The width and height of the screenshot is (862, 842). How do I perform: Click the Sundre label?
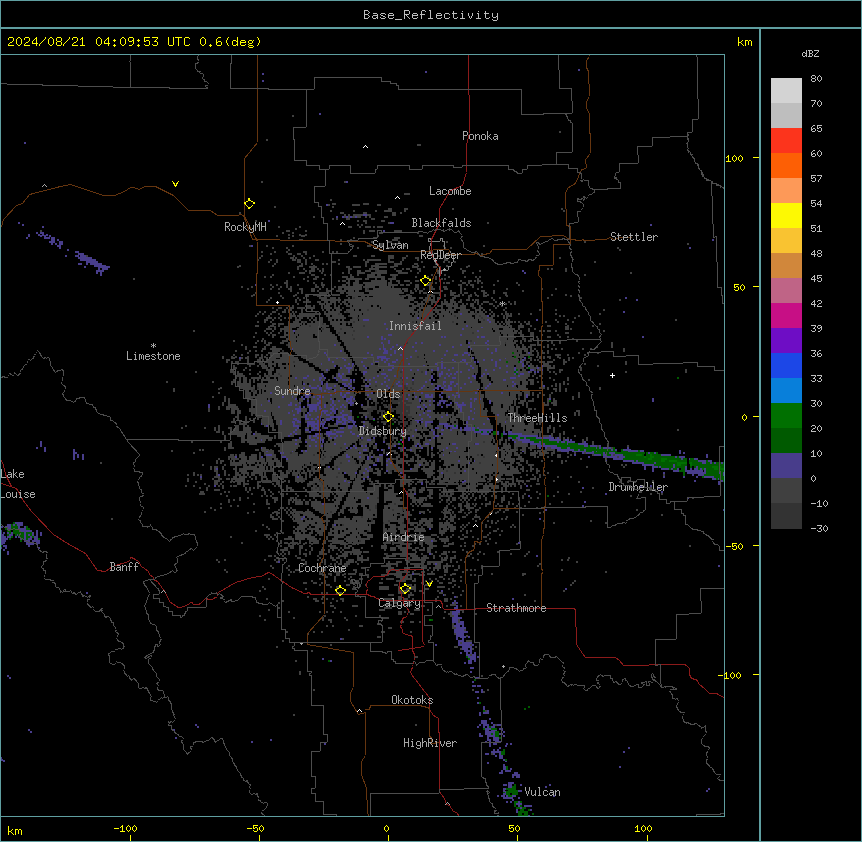292,391
